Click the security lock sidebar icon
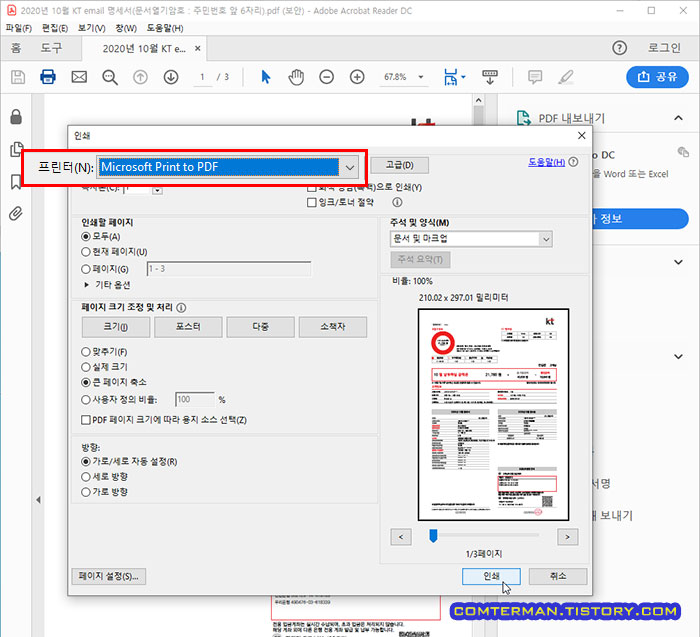This screenshot has width=700, height=637. [16, 117]
